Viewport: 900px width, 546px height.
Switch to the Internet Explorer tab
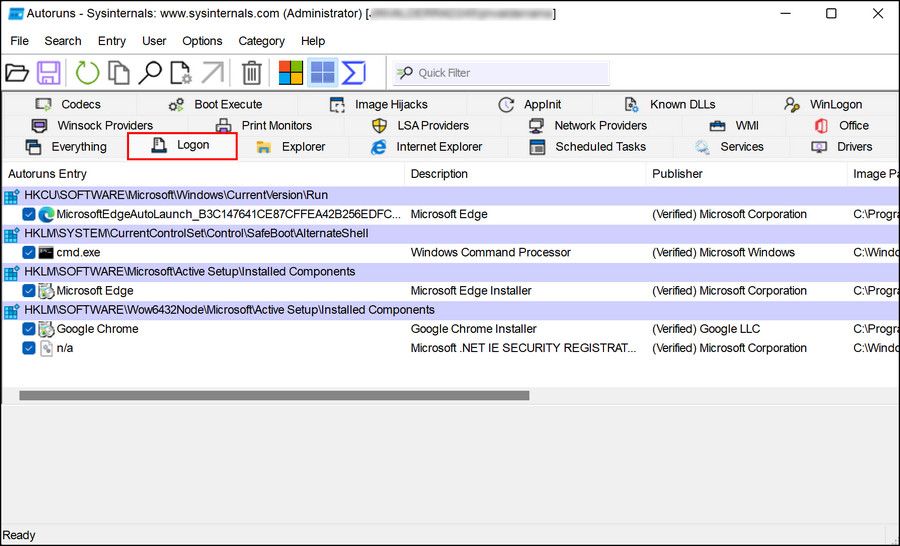(x=426, y=147)
